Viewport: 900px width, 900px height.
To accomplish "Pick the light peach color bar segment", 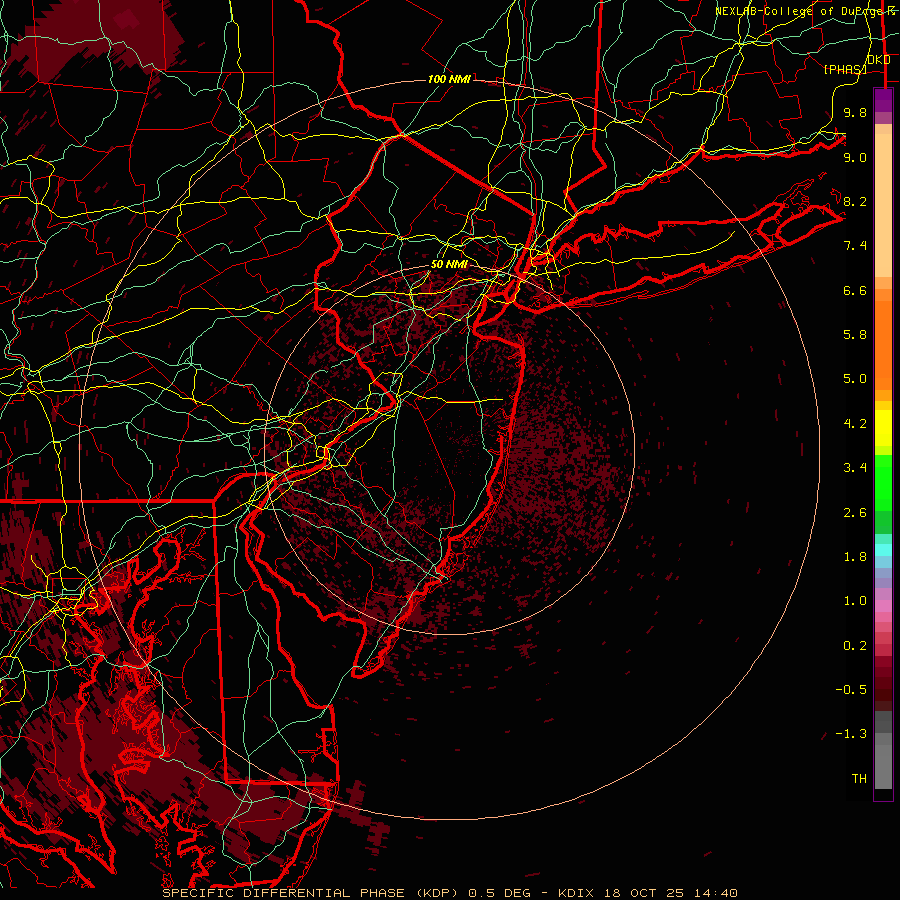I will click(883, 207).
